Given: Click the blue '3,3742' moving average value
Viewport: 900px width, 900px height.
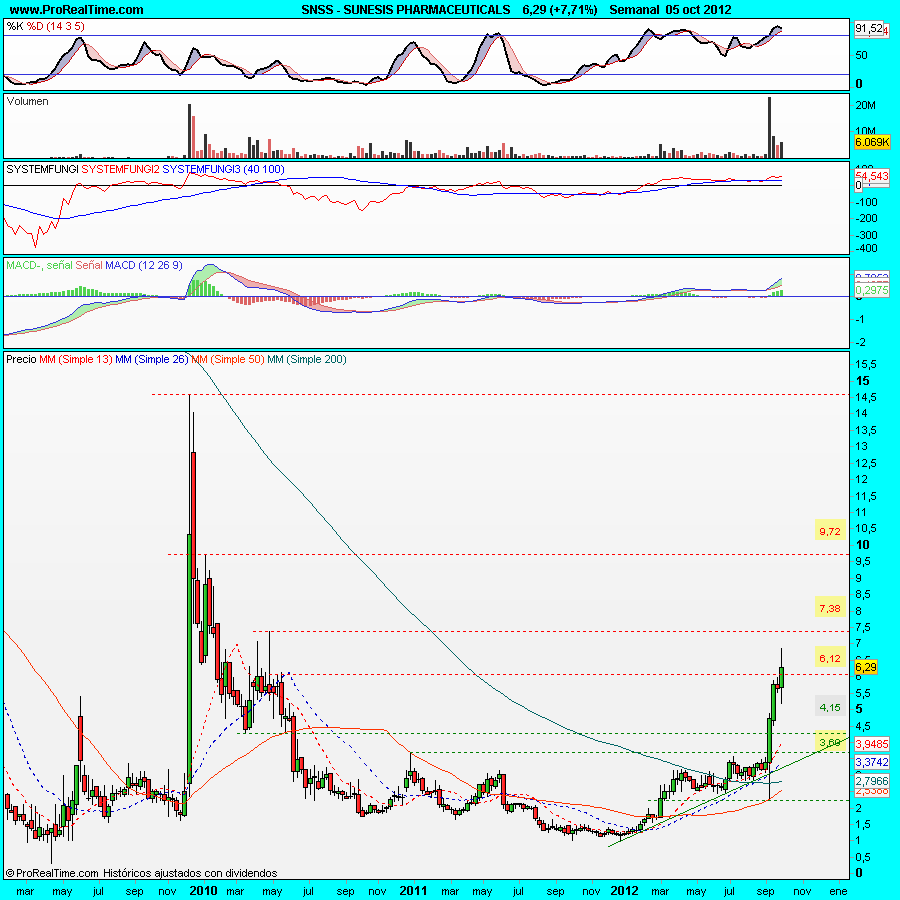Looking at the screenshot, I should click(x=872, y=762).
